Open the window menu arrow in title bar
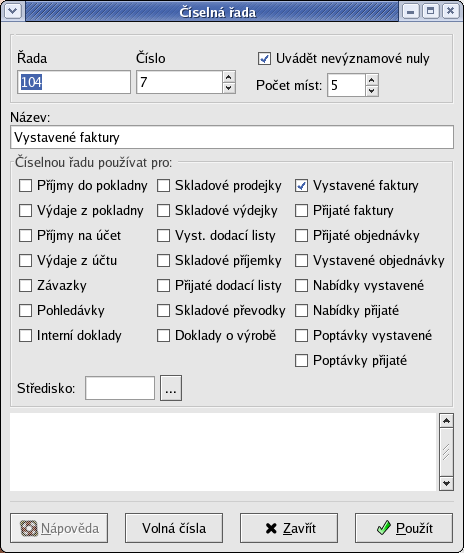 [x=13, y=11]
